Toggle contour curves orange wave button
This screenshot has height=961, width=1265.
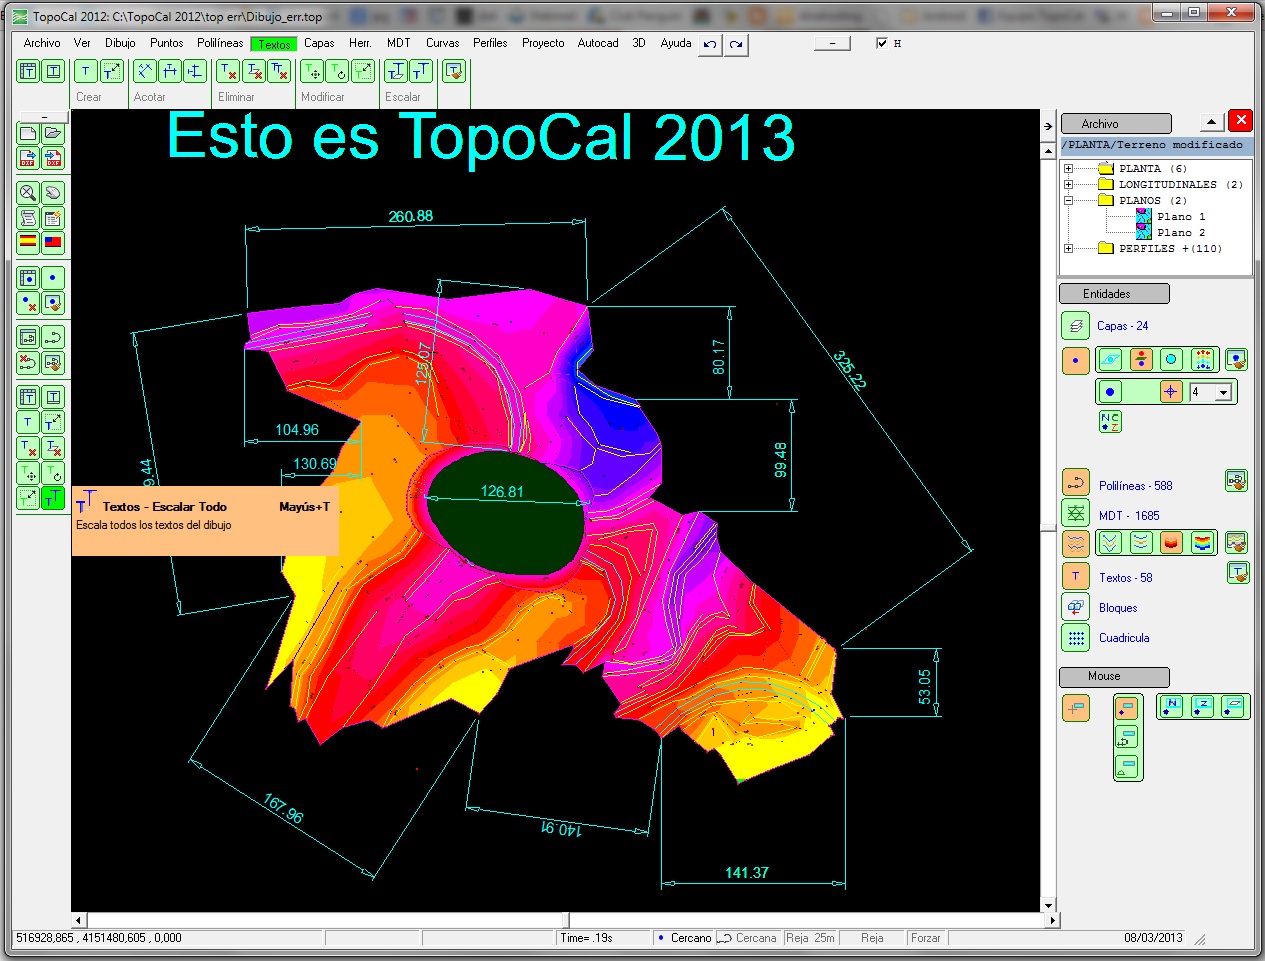(x=1075, y=544)
